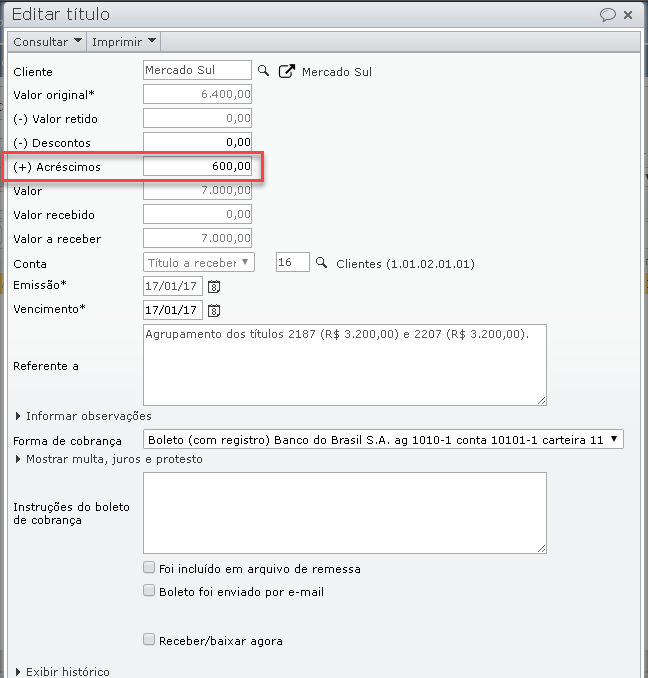Viewport: 648px width, 678px height.
Task: Click the Valor retido field
Action: click(197, 118)
